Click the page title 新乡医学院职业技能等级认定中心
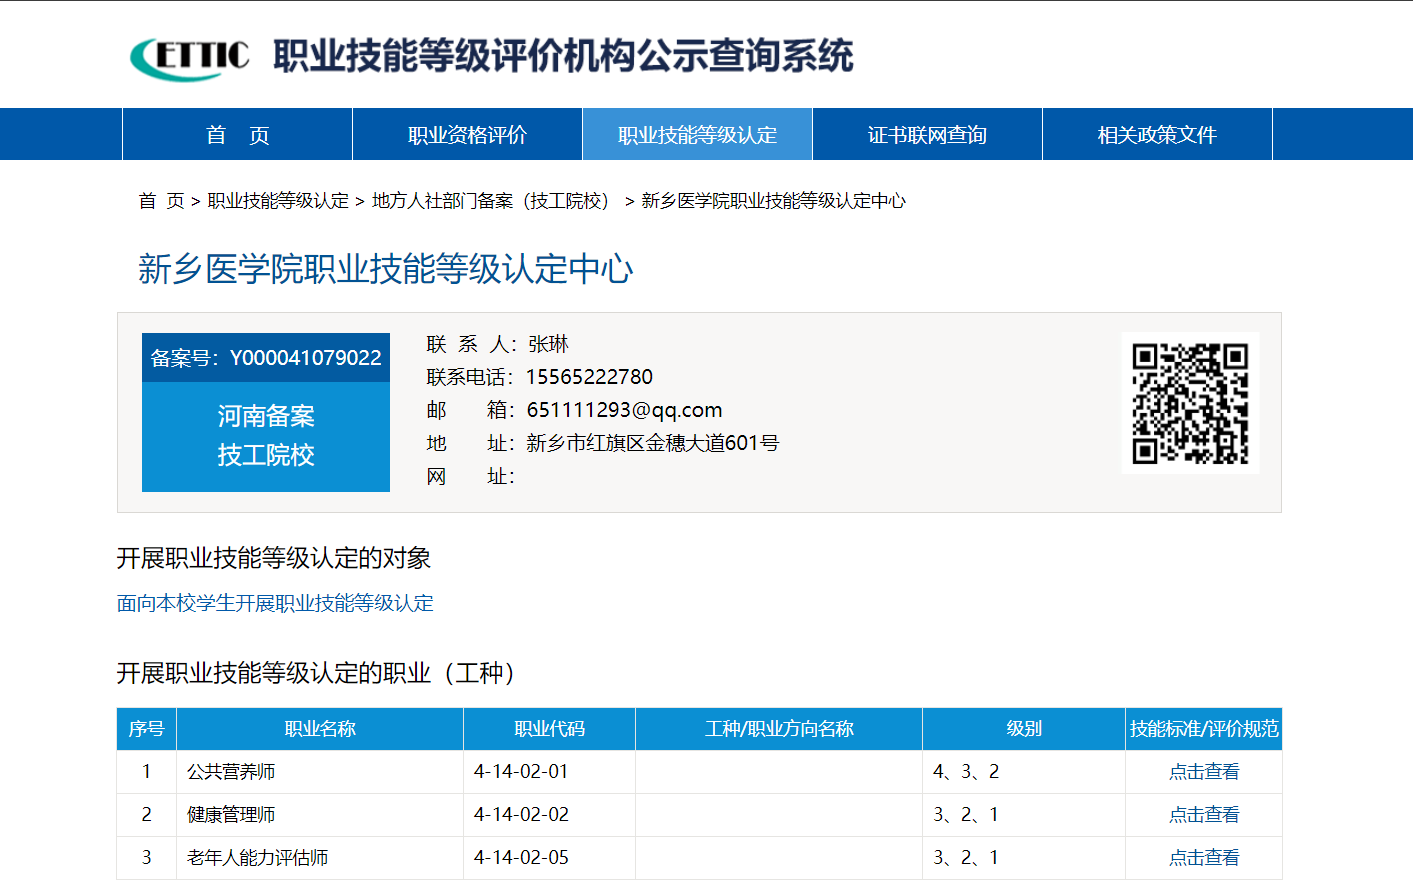 click(386, 269)
